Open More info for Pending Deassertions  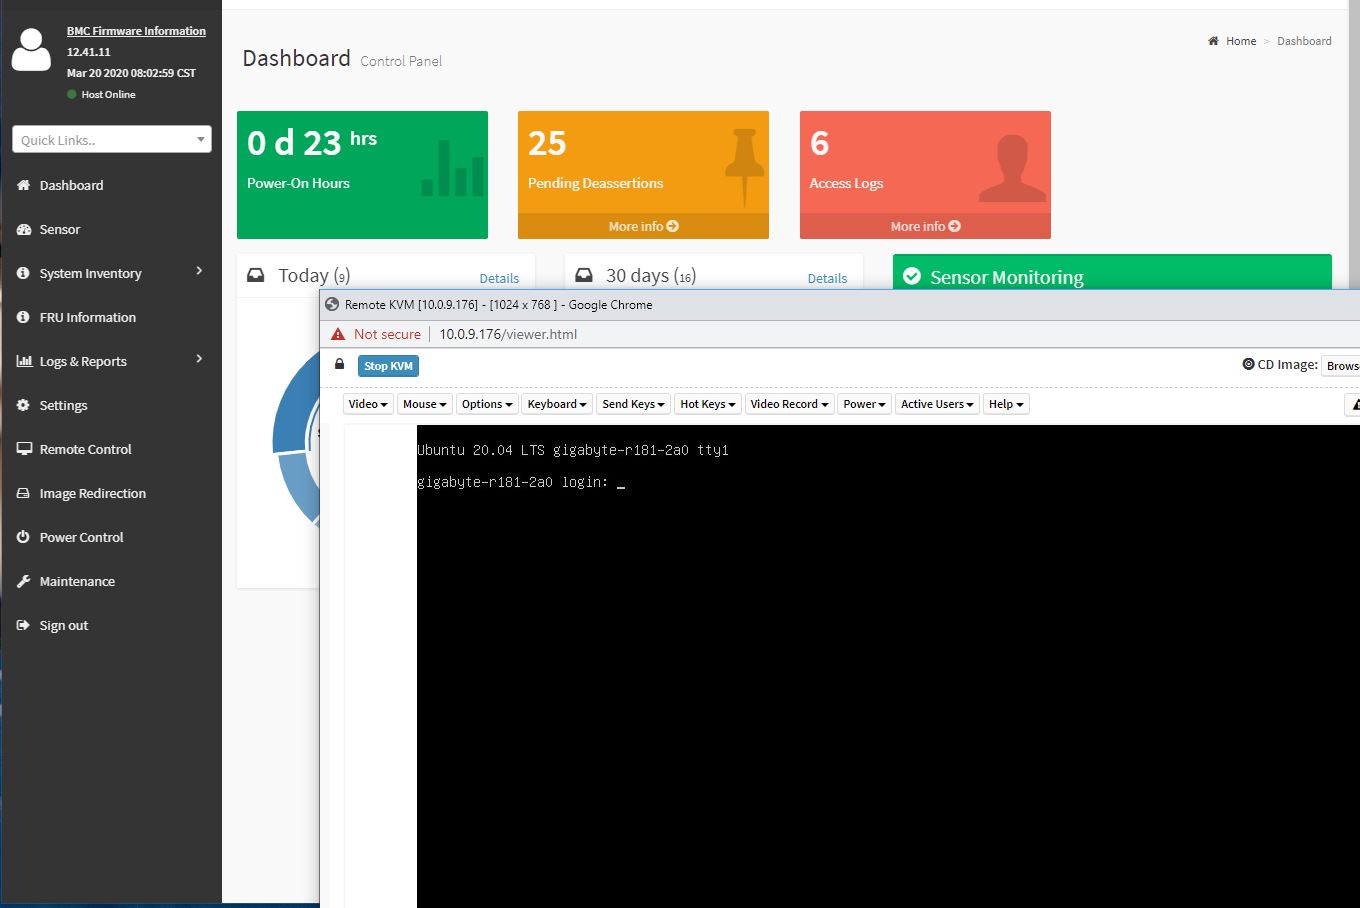[643, 226]
